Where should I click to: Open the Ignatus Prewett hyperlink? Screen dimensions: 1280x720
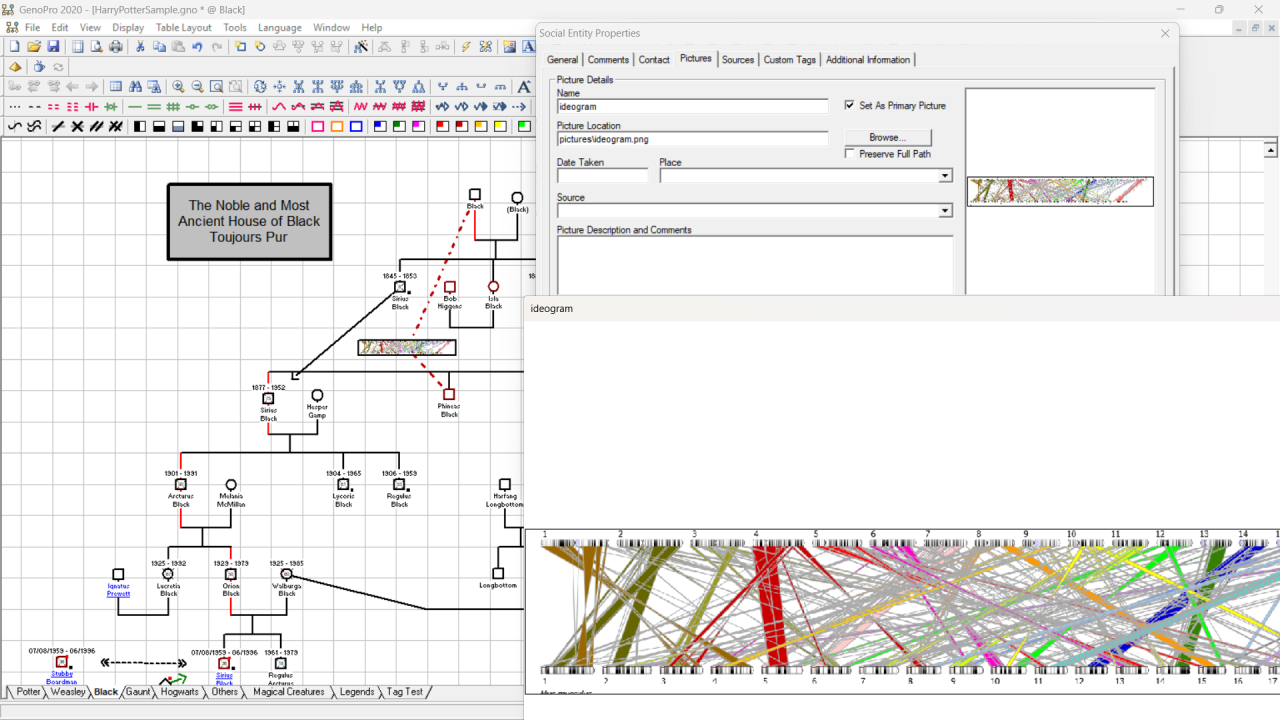point(118,589)
